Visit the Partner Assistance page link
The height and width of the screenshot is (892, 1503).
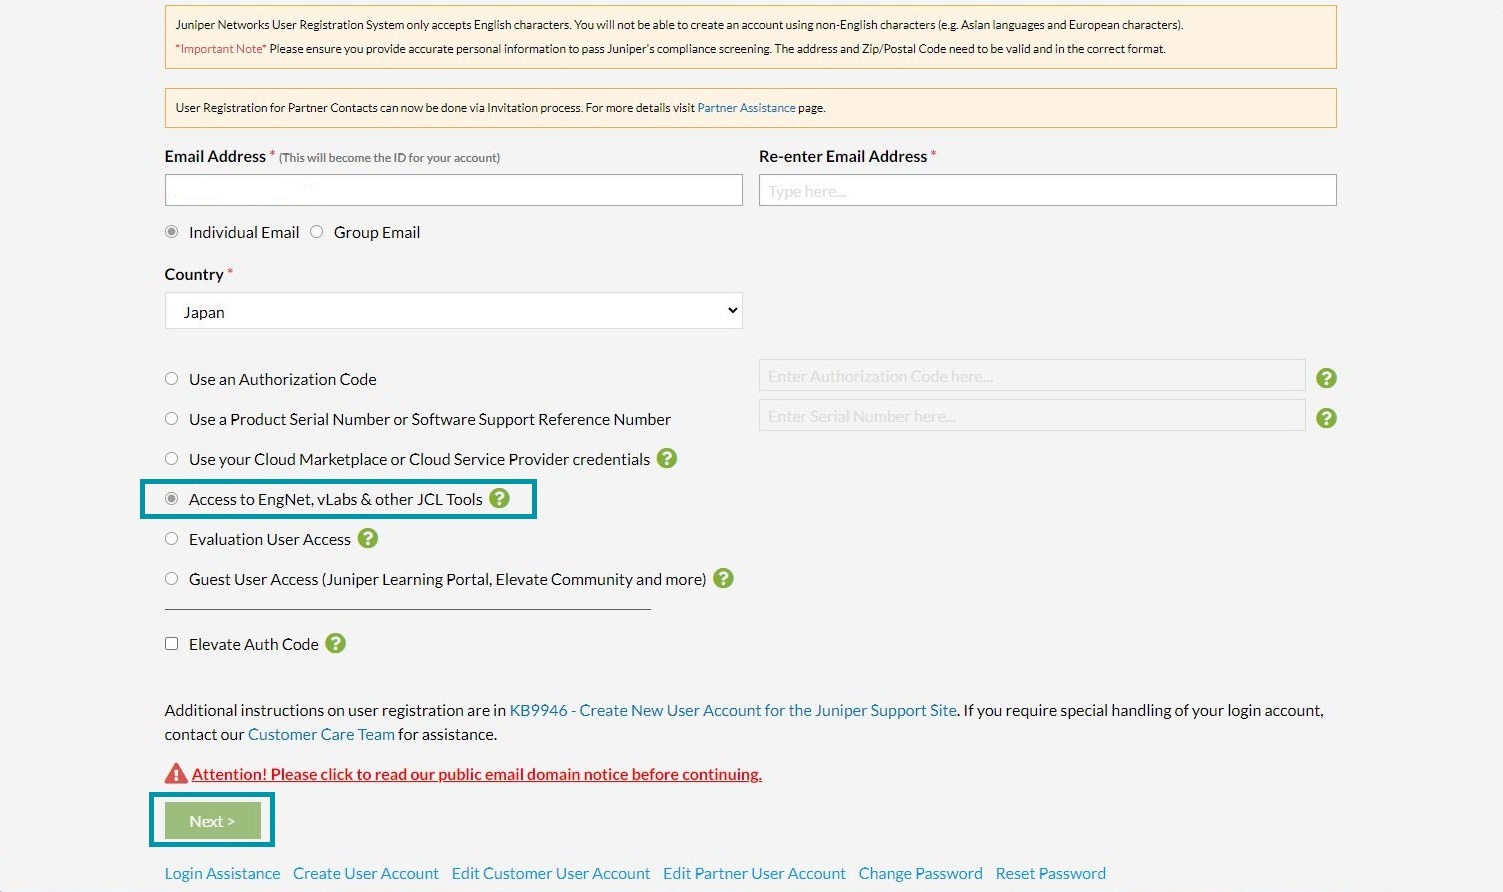746,107
